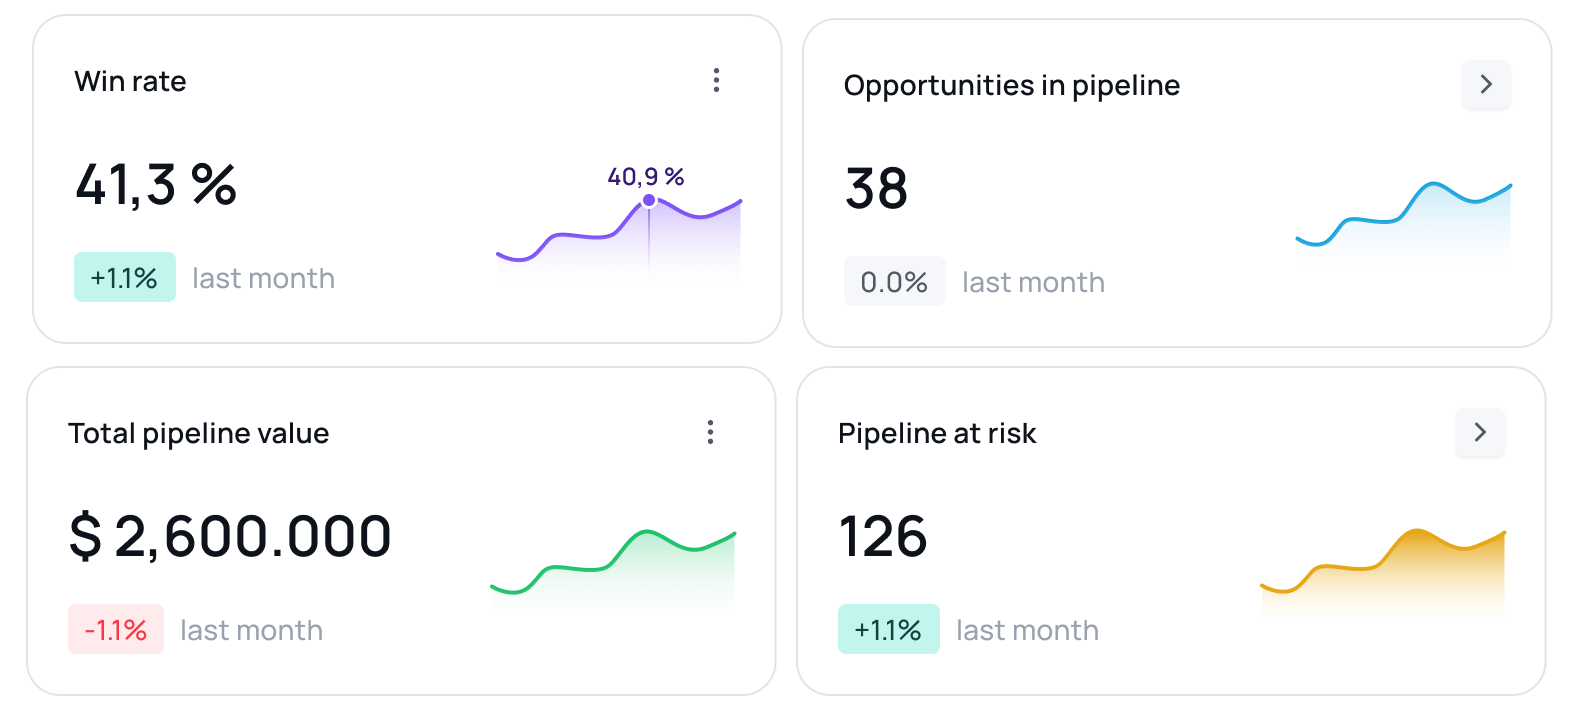Click +1.1% badge on Pipeline at risk
Viewport: 1578px width, 710px height.
coord(888,630)
